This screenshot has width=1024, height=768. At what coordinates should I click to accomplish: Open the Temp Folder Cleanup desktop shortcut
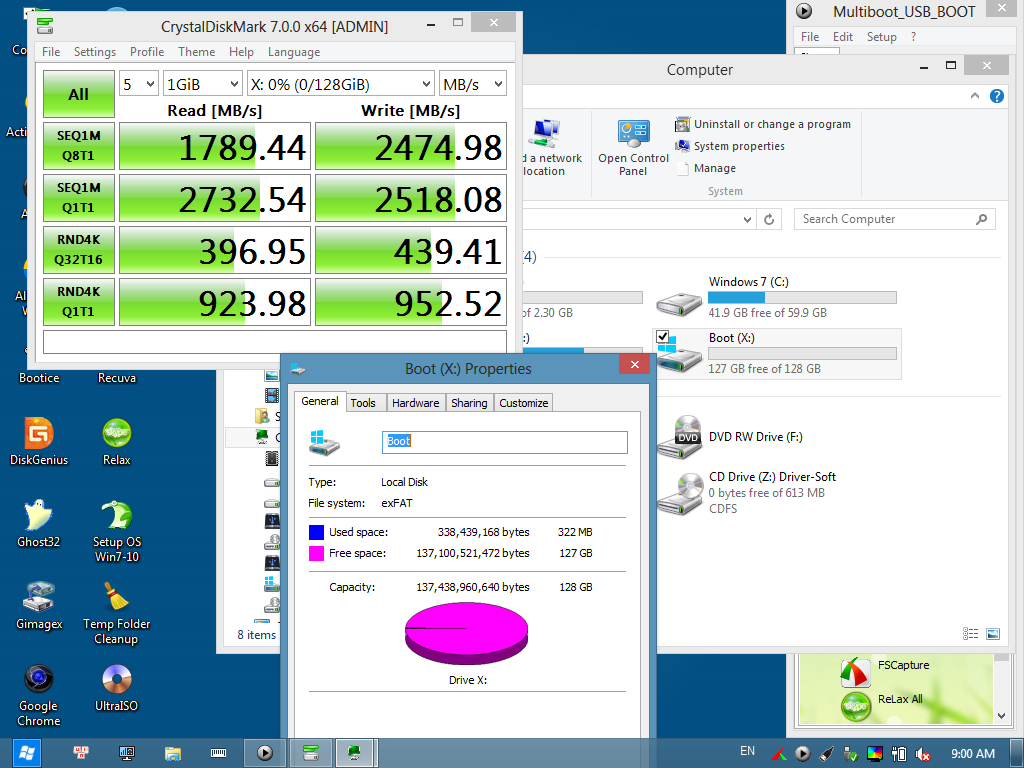tap(116, 614)
